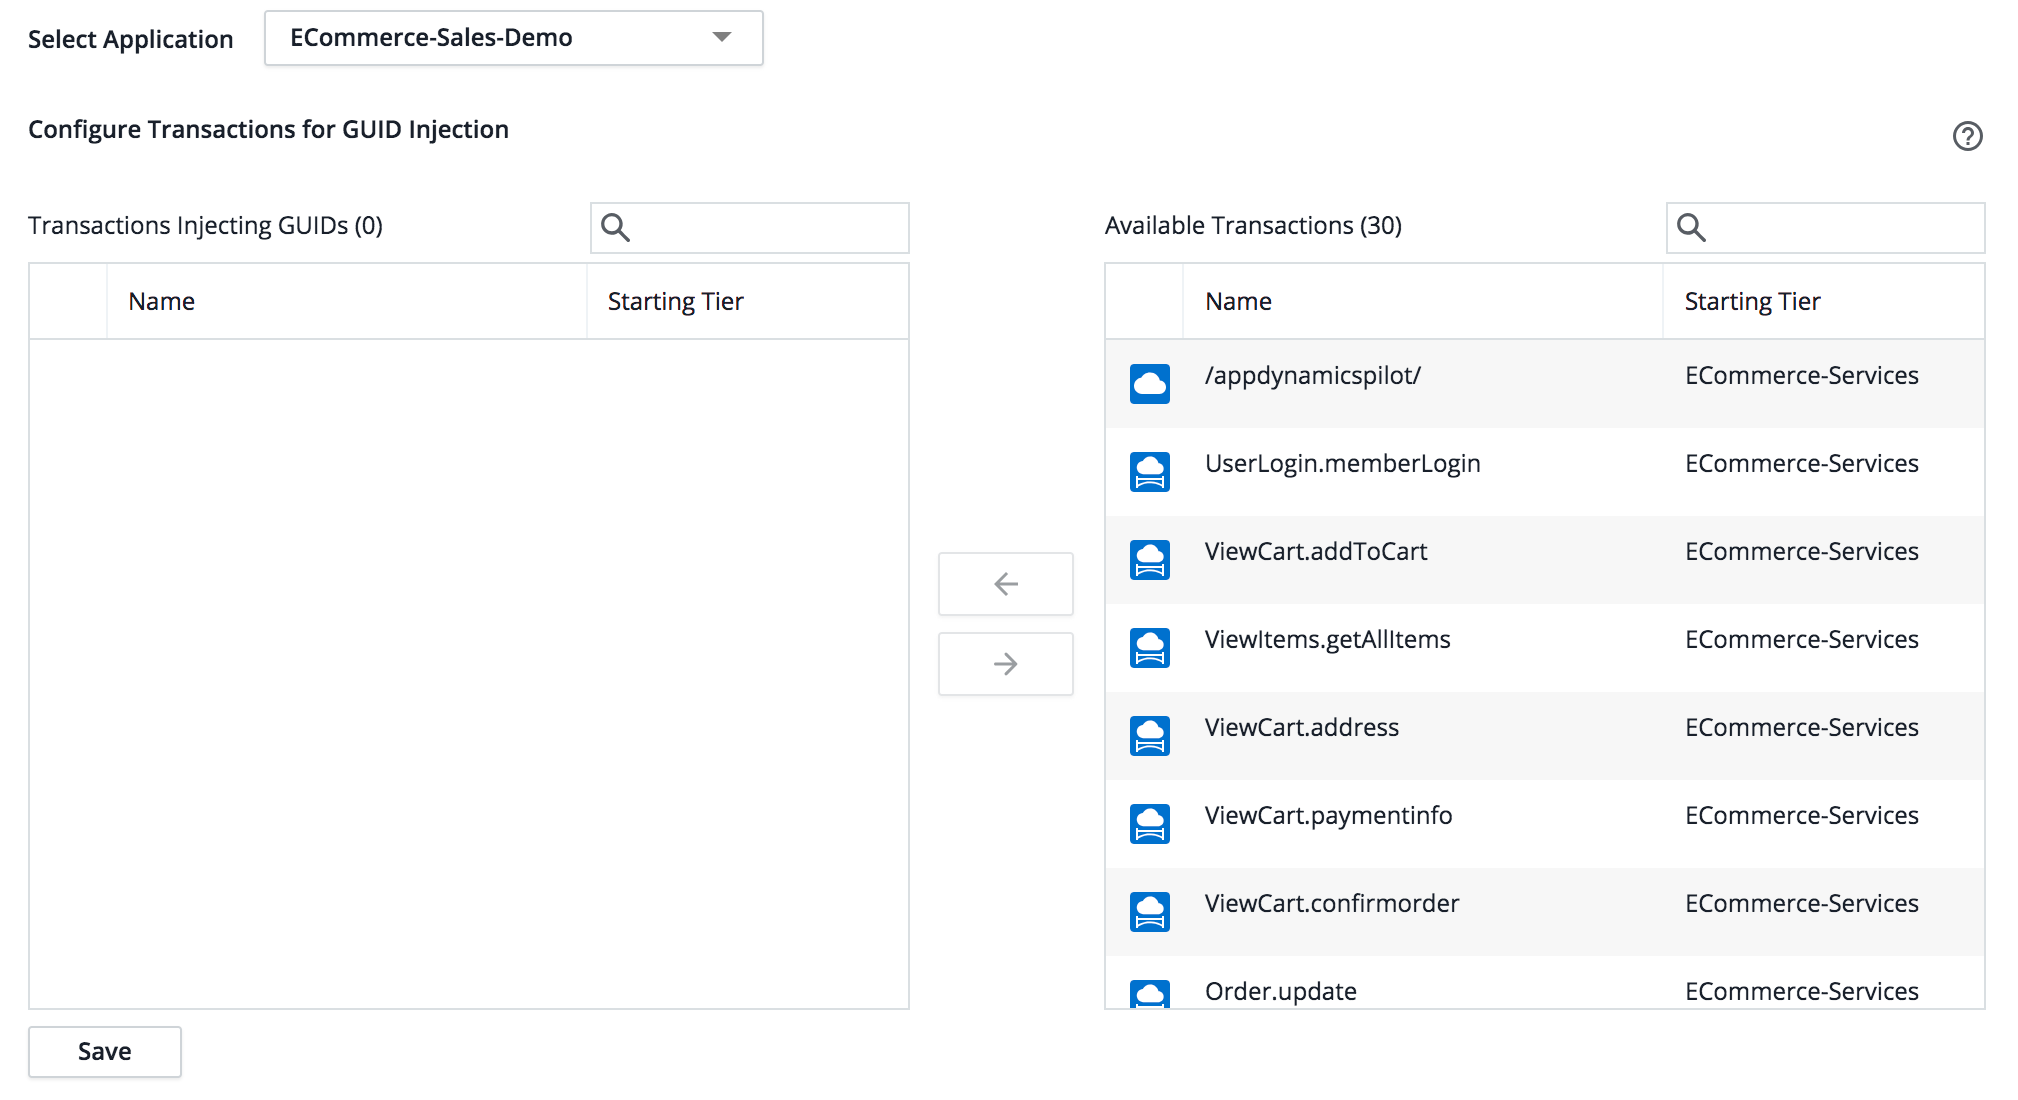Click ECommerce-Services tier for /appdynamicspilot/
2018x1100 pixels.
coord(1801,376)
